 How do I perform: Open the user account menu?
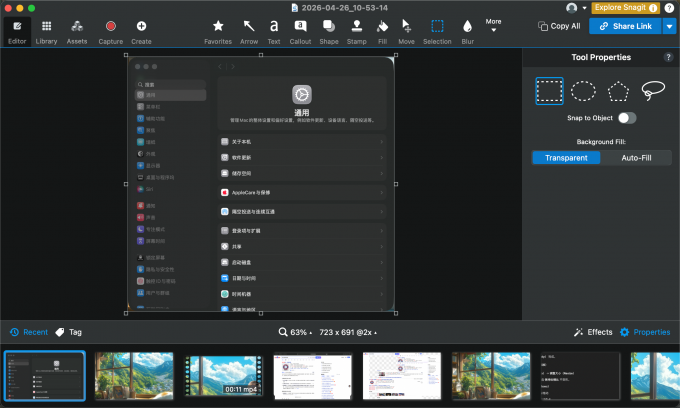pyautogui.click(x=576, y=8)
